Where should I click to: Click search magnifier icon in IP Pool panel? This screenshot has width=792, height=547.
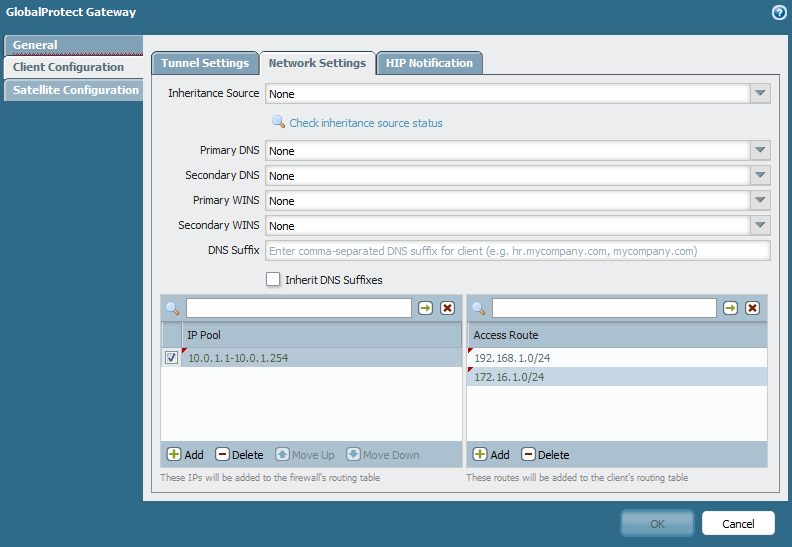(173, 308)
